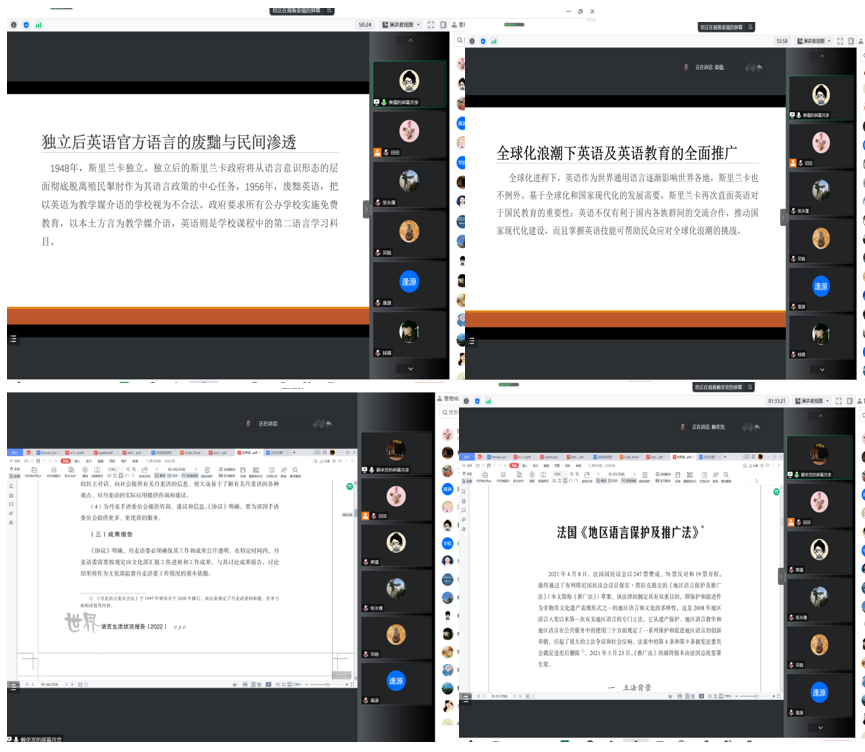Click the viewing-shared-screen banner atop bottom-right window
The height and width of the screenshot is (752, 865).
coord(719,386)
